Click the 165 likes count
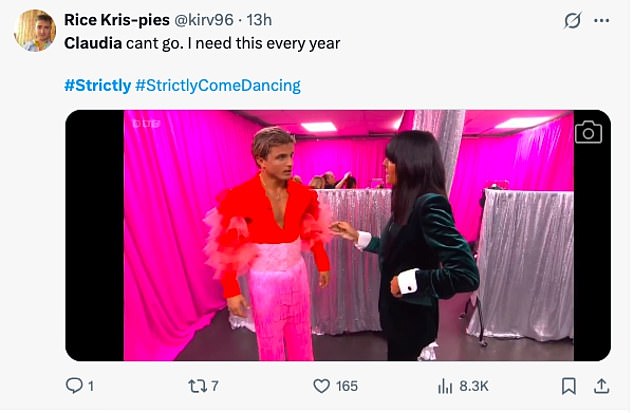 [x=345, y=386]
